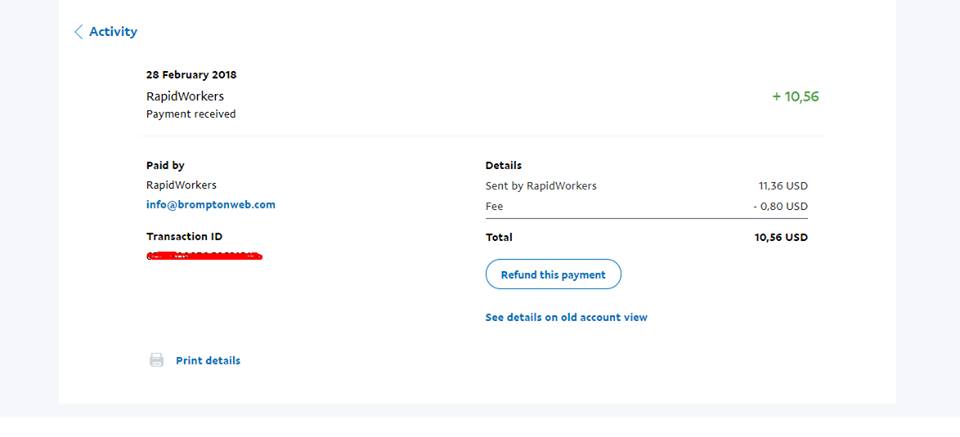
Task: Click the Print details link
Action: tap(208, 361)
